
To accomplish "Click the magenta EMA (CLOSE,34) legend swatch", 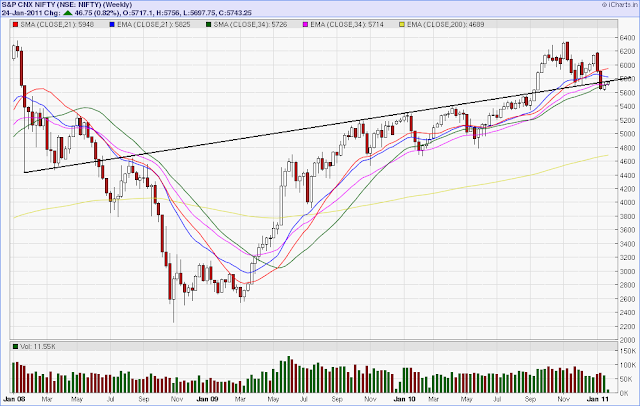I will 305,24.
